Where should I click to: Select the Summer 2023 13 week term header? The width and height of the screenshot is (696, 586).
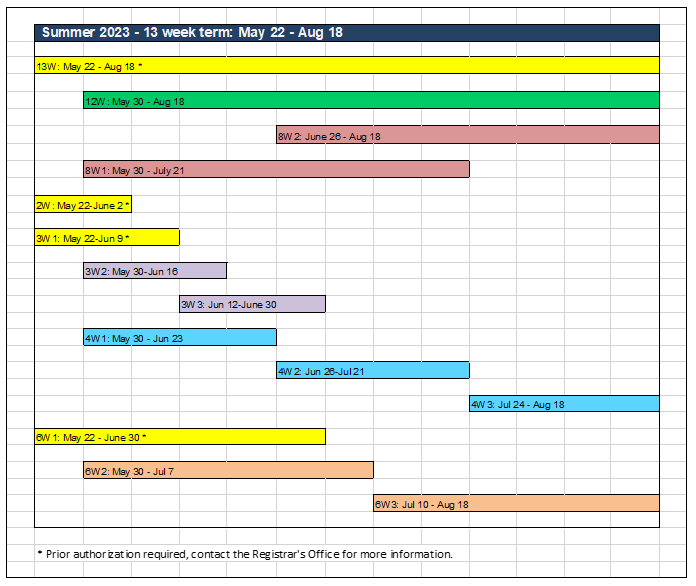pos(347,33)
